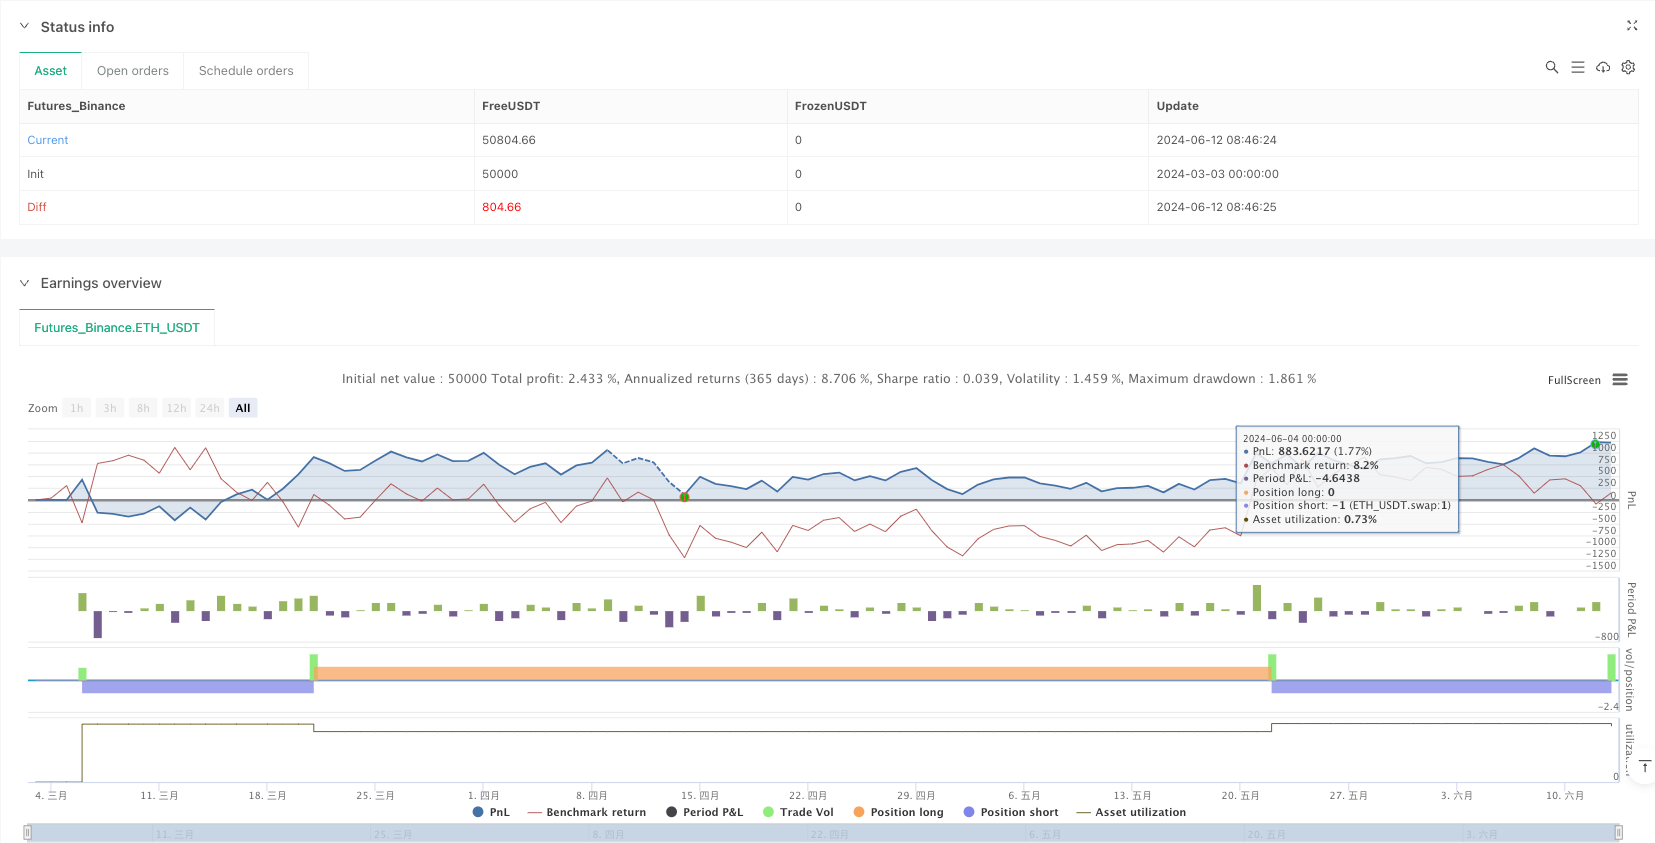Toggle the Position short legend series
The height and width of the screenshot is (843, 1655).
click(x=1010, y=812)
